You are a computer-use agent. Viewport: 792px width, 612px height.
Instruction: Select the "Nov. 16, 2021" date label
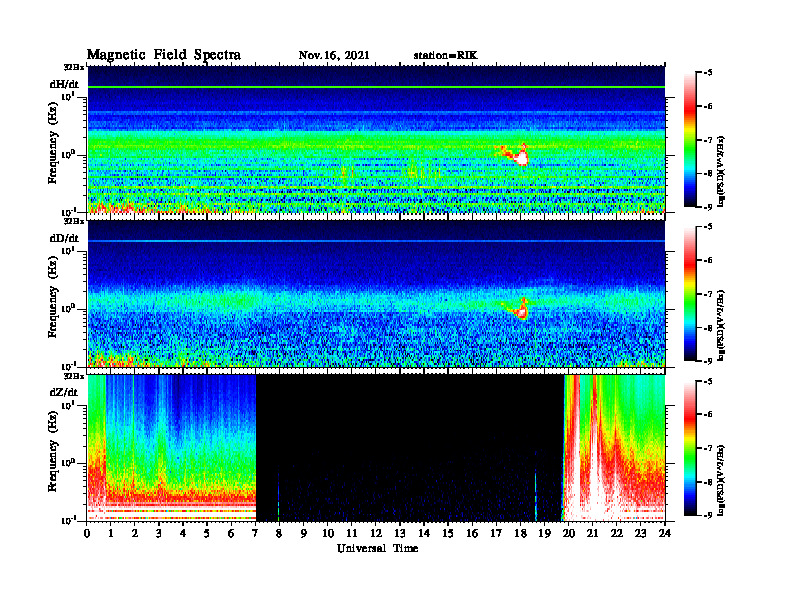click(334, 56)
